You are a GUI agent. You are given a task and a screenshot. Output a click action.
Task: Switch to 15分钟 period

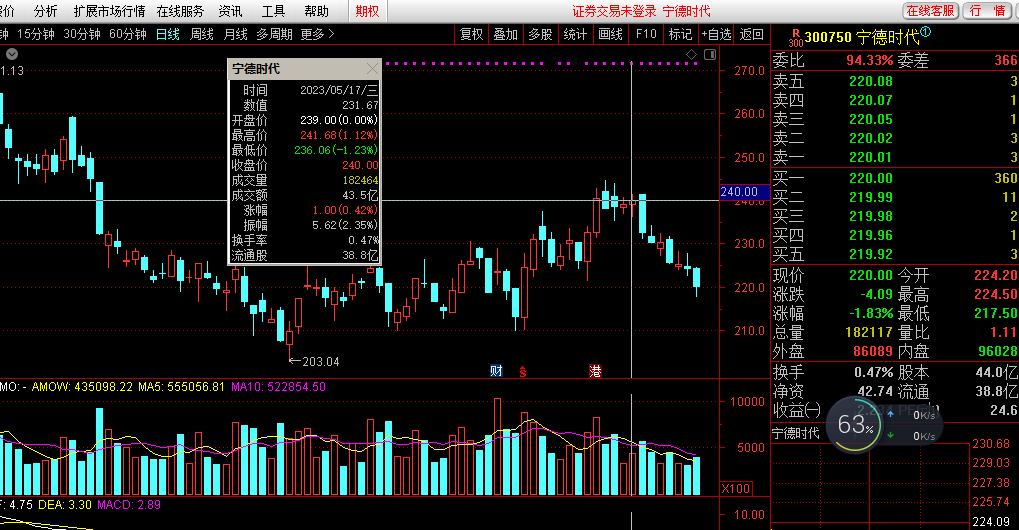click(x=36, y=34)
